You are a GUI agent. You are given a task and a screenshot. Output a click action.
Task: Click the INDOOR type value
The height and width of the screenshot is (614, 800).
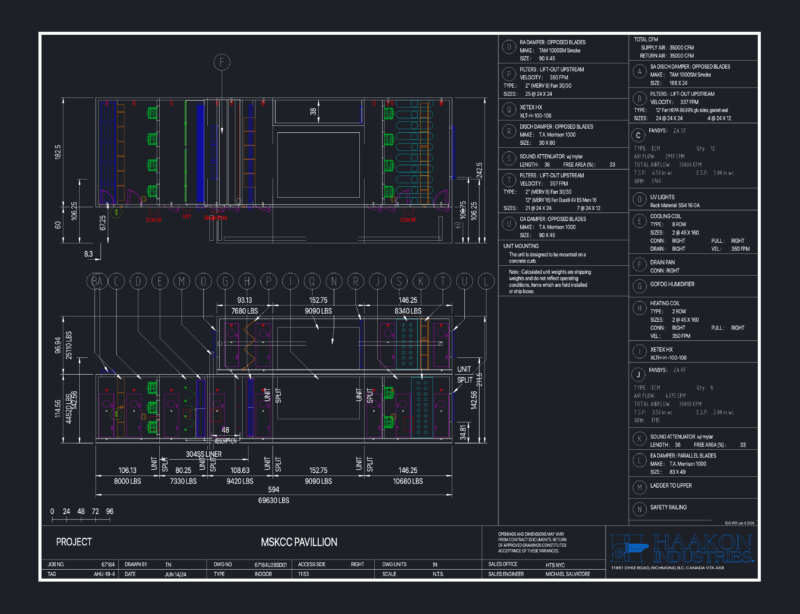coord(263,574)
